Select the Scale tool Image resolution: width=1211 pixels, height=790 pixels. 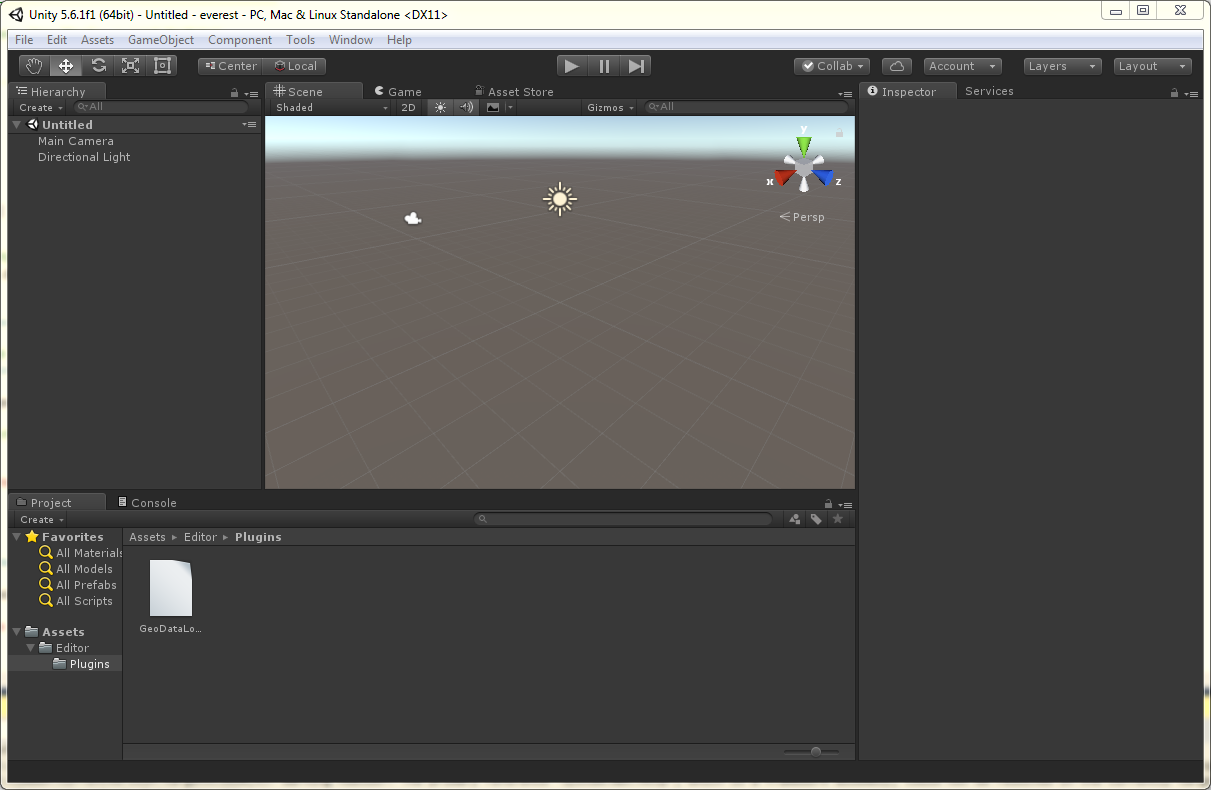pyautogui.click(x=130, y=66)
